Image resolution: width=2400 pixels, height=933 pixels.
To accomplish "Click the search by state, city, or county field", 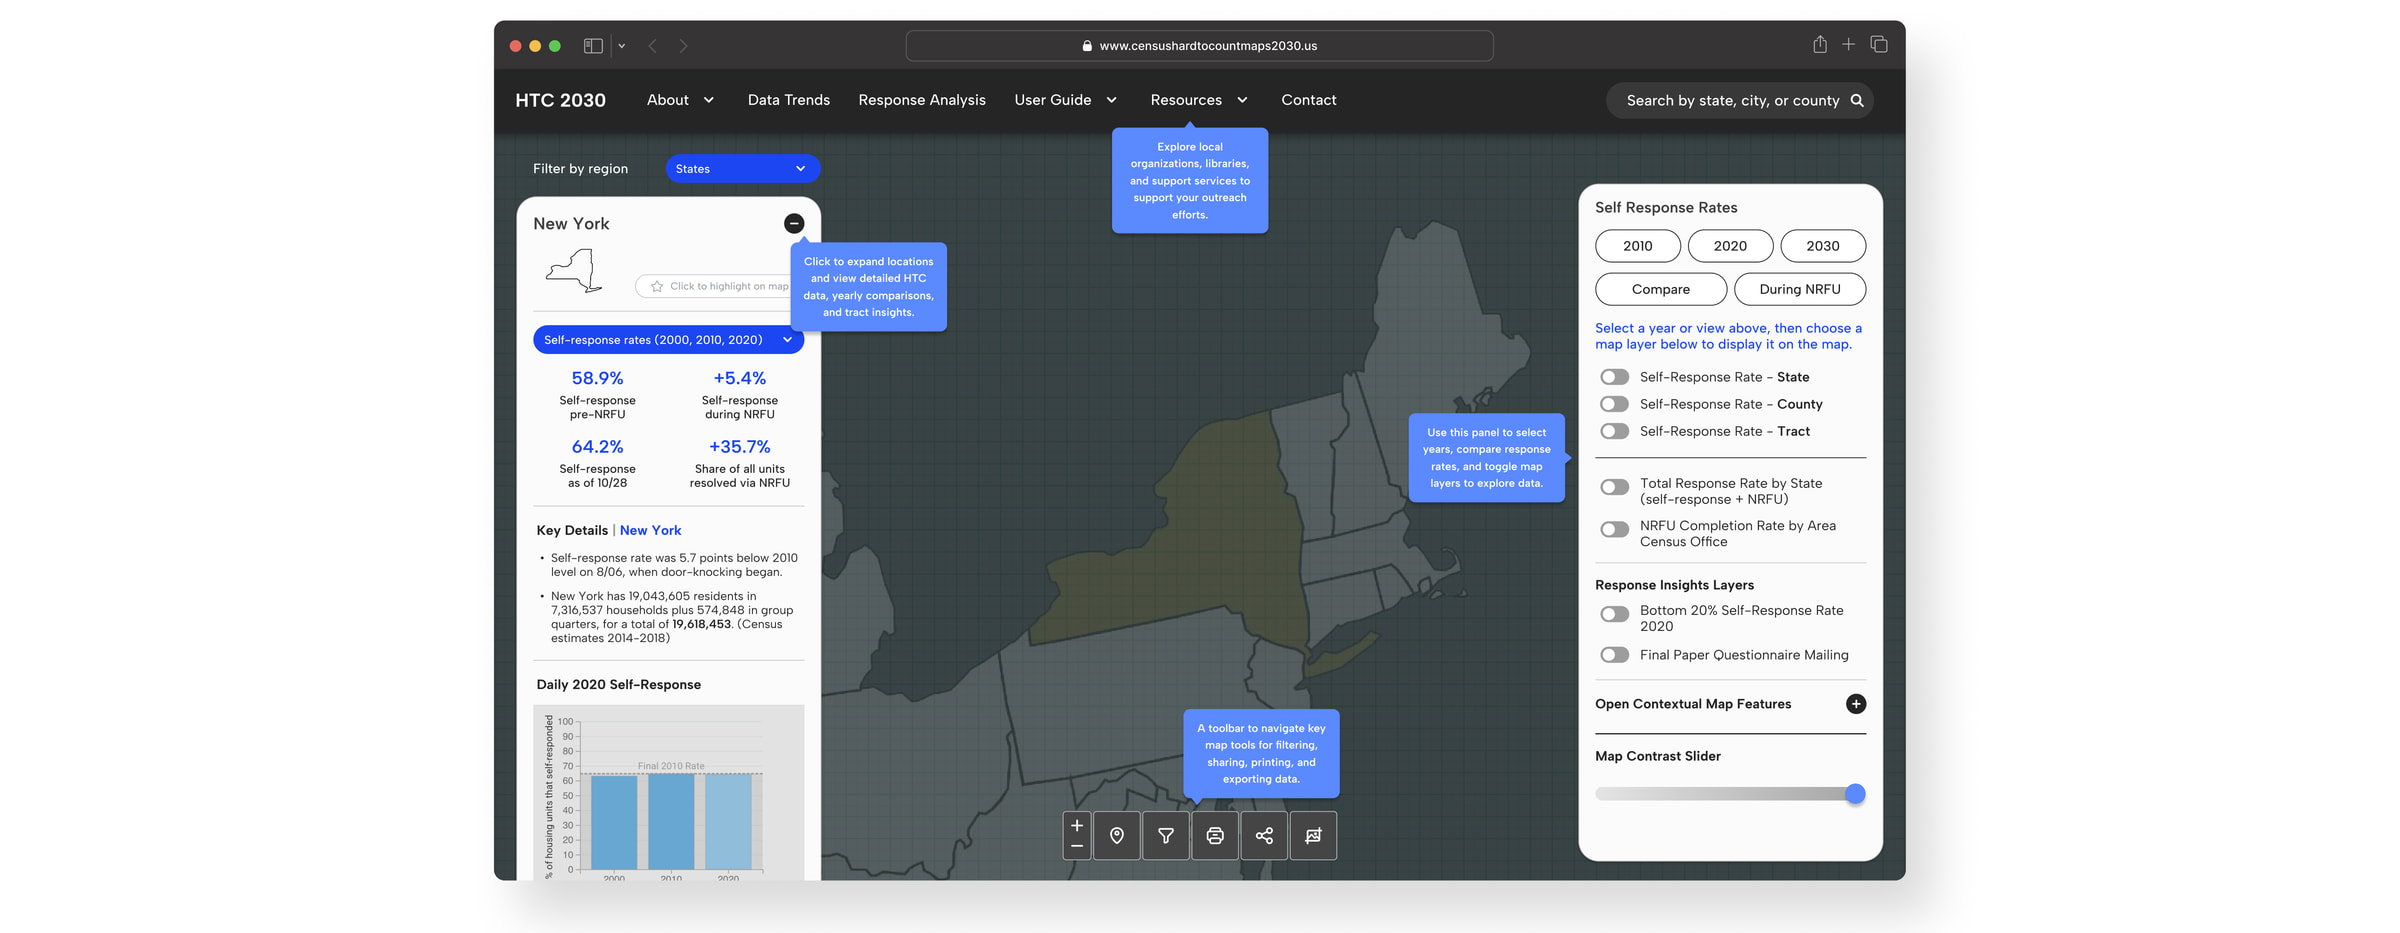I will 1739,100.
